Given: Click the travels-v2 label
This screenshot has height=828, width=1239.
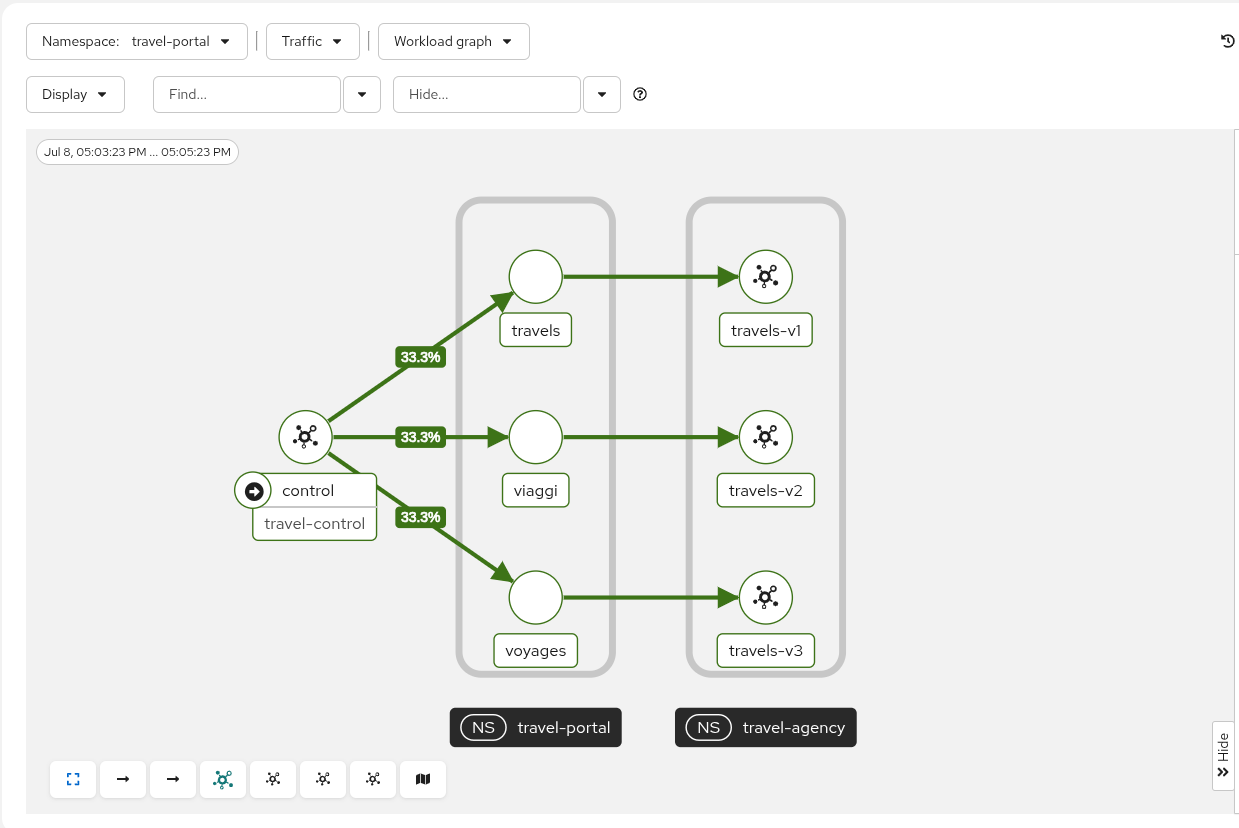Looking at the screenshot, I should click(766, 491).
